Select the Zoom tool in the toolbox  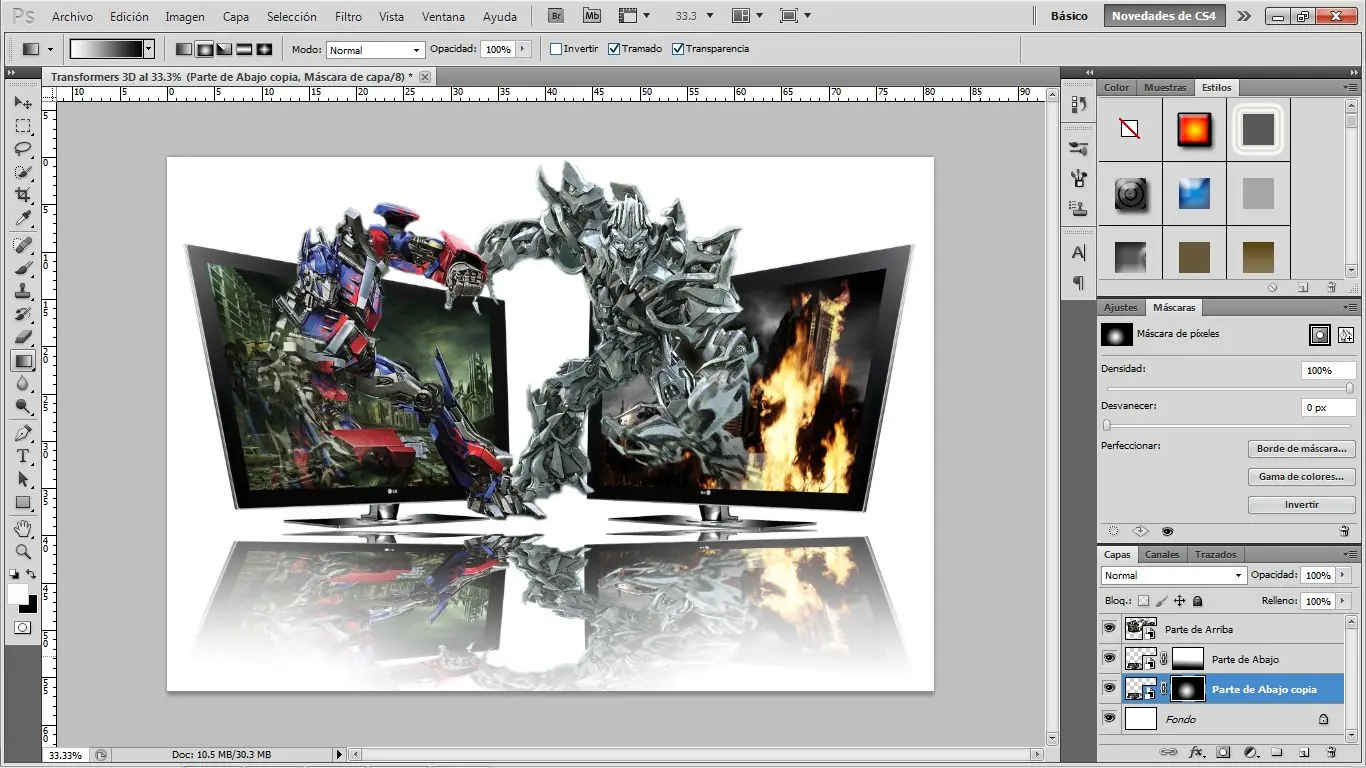click(23, 551)
